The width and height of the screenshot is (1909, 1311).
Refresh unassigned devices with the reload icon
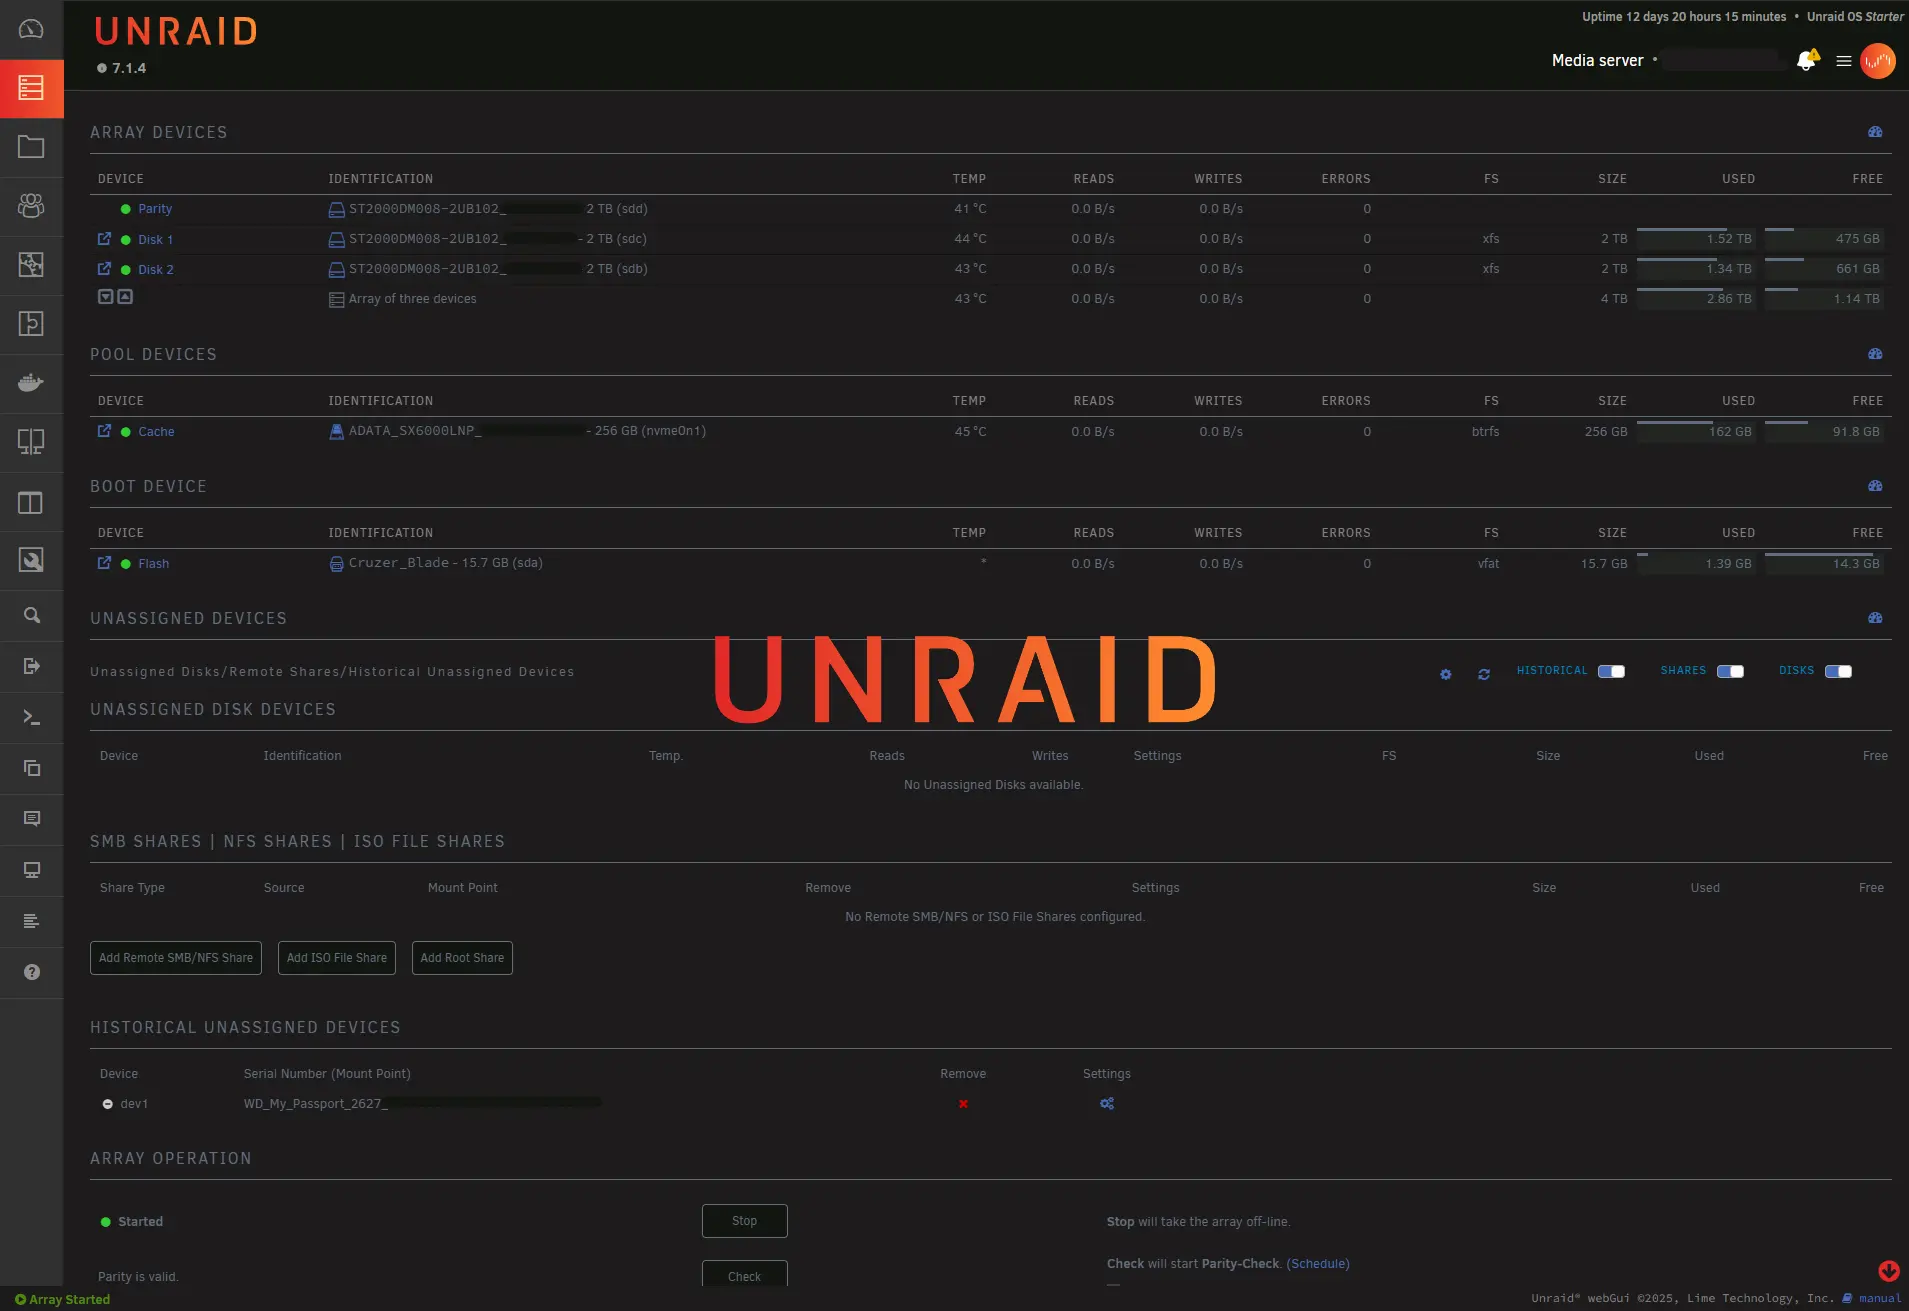click(1484, 674)
